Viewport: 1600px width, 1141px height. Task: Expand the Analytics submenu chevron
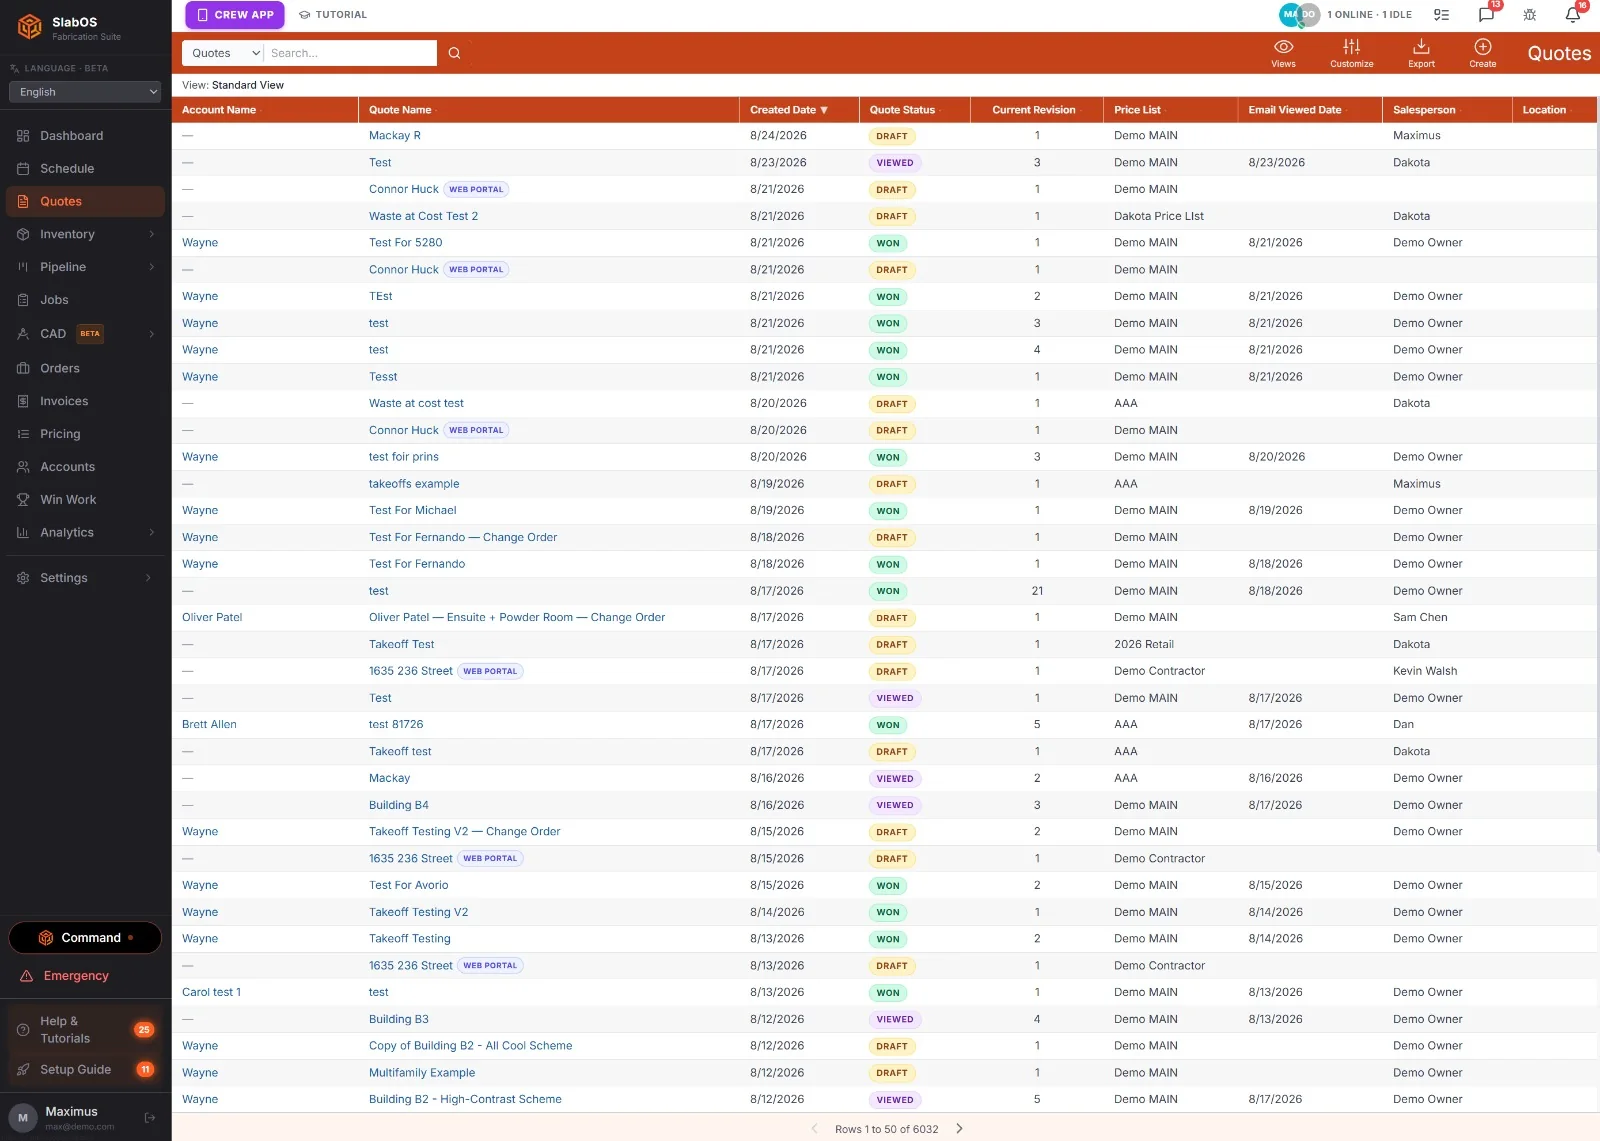click(152, 533)
